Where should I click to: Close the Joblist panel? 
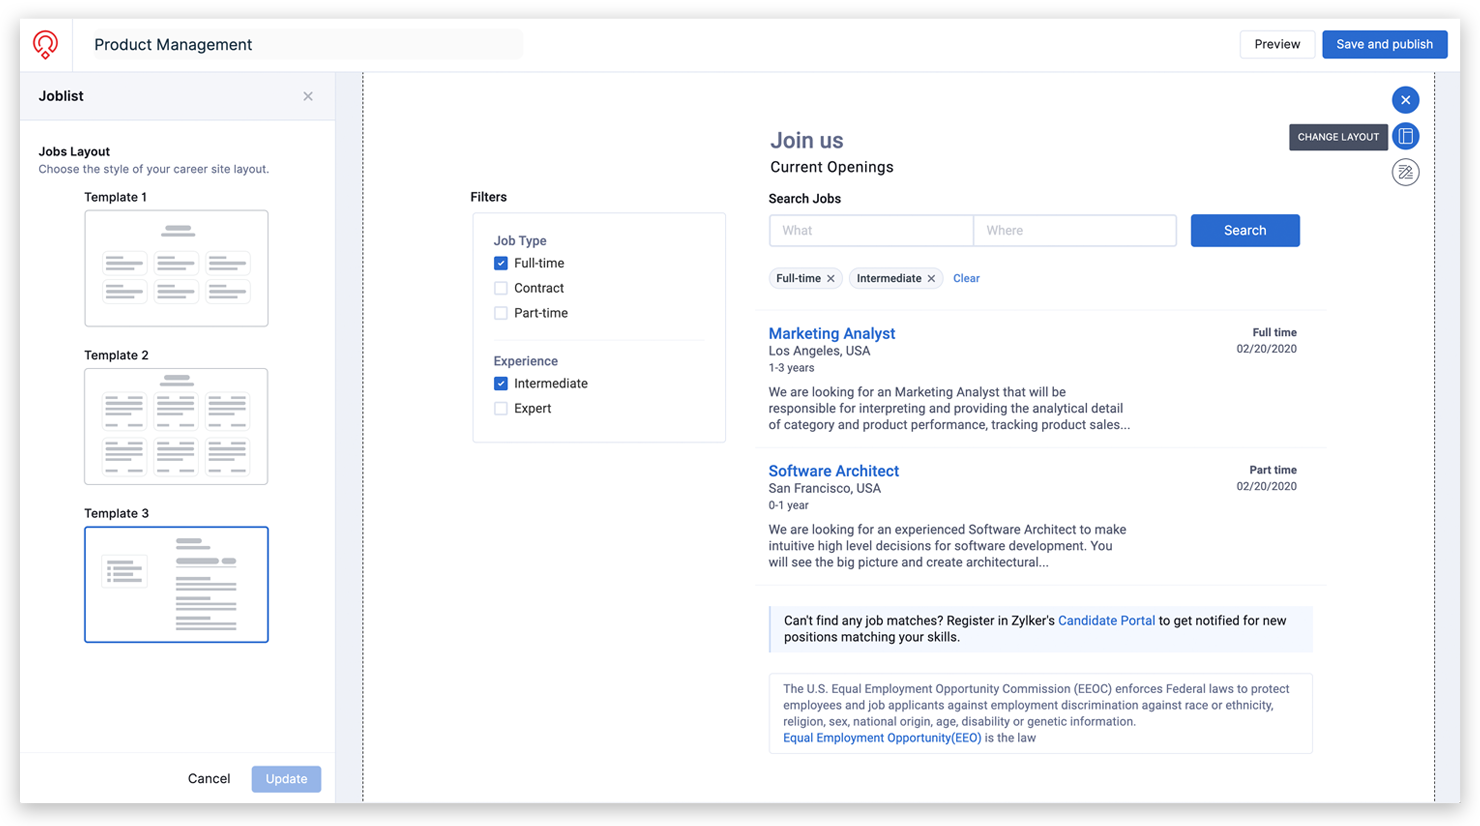[x=308, y=96]
